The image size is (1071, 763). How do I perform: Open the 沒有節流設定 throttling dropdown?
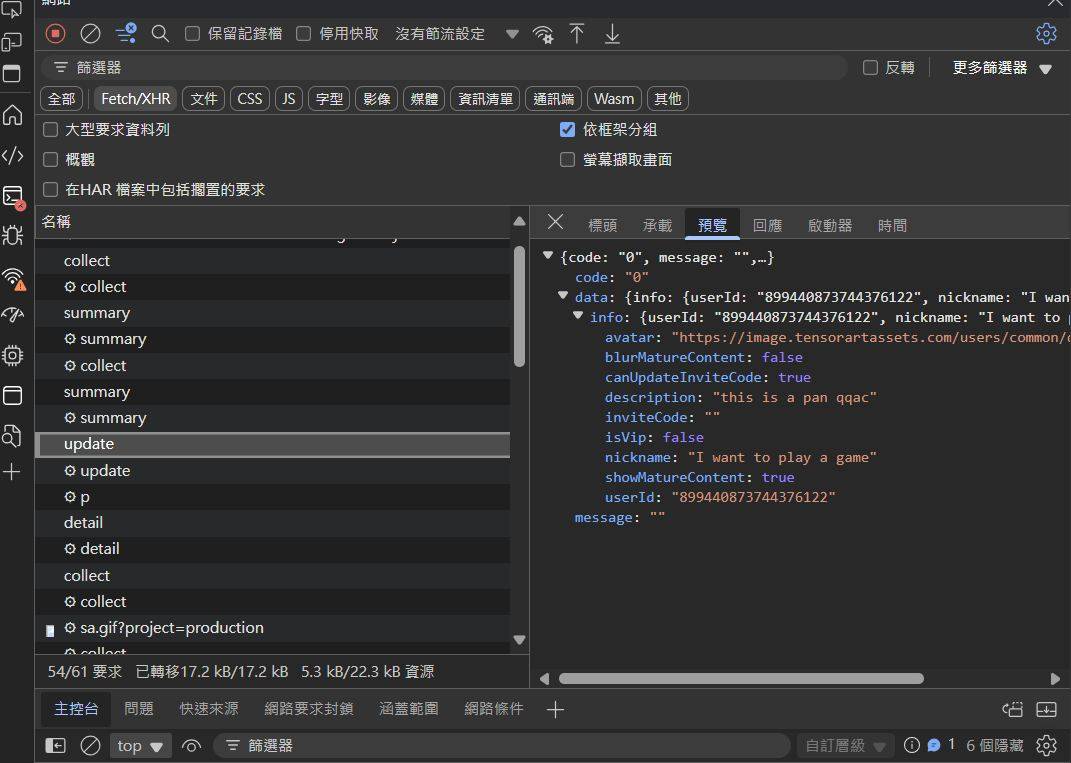[x=456, y=34]
